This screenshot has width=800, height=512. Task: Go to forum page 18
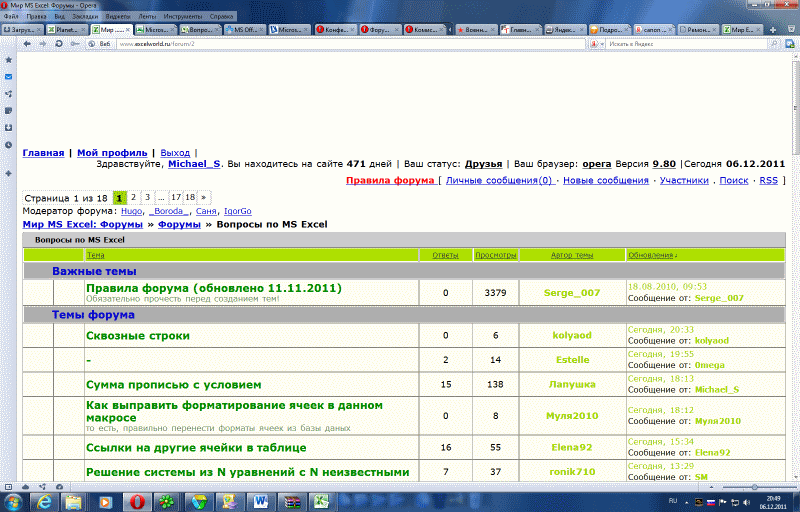click(x=190, y=197)
